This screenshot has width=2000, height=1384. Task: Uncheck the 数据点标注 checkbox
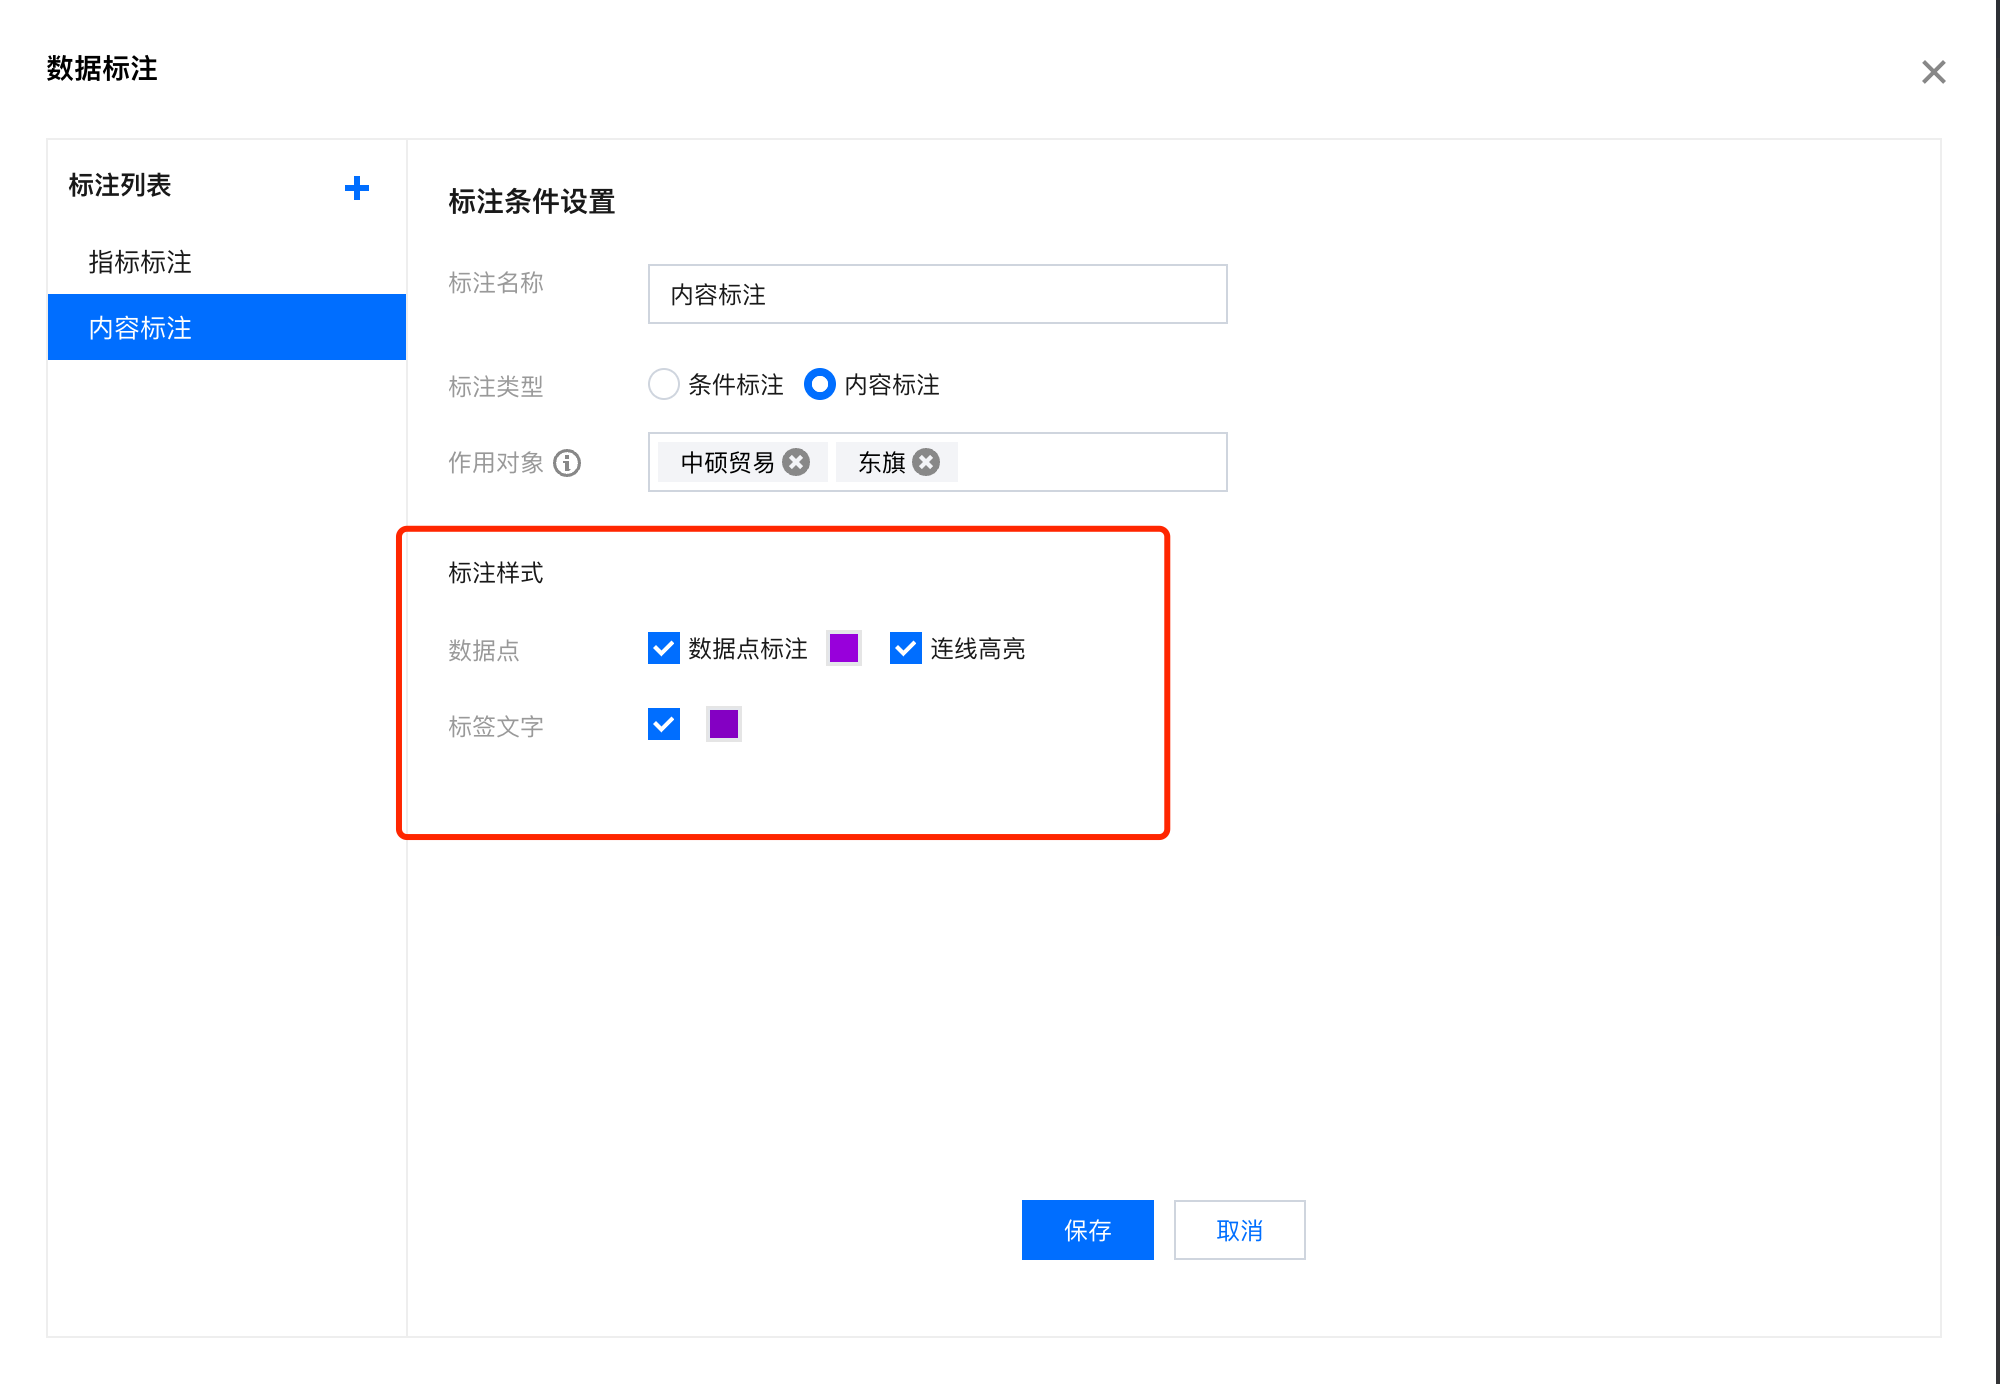tap(664, 648)
